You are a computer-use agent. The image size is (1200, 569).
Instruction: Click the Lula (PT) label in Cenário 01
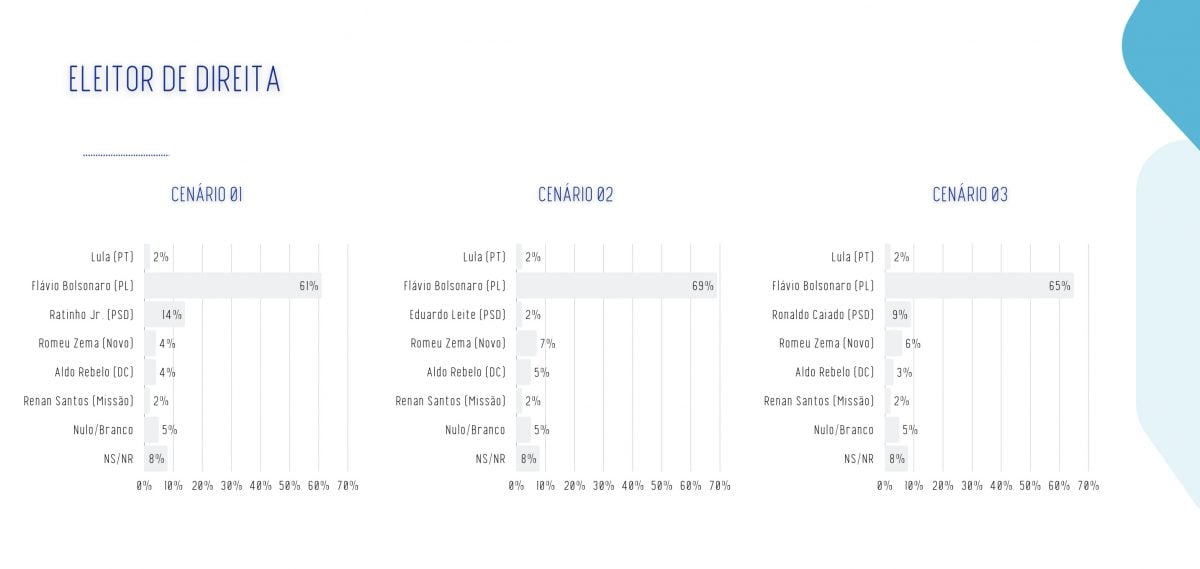click(x=111, y=257)
